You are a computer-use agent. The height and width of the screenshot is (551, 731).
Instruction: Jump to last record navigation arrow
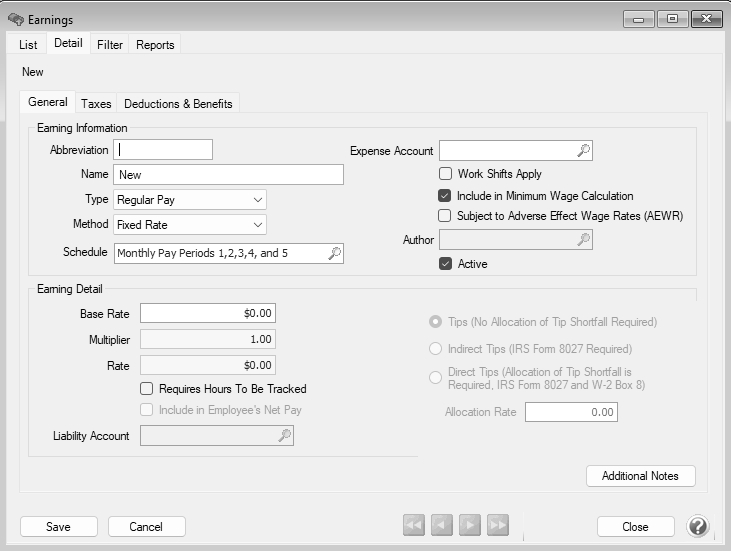(x=497, y=526)
